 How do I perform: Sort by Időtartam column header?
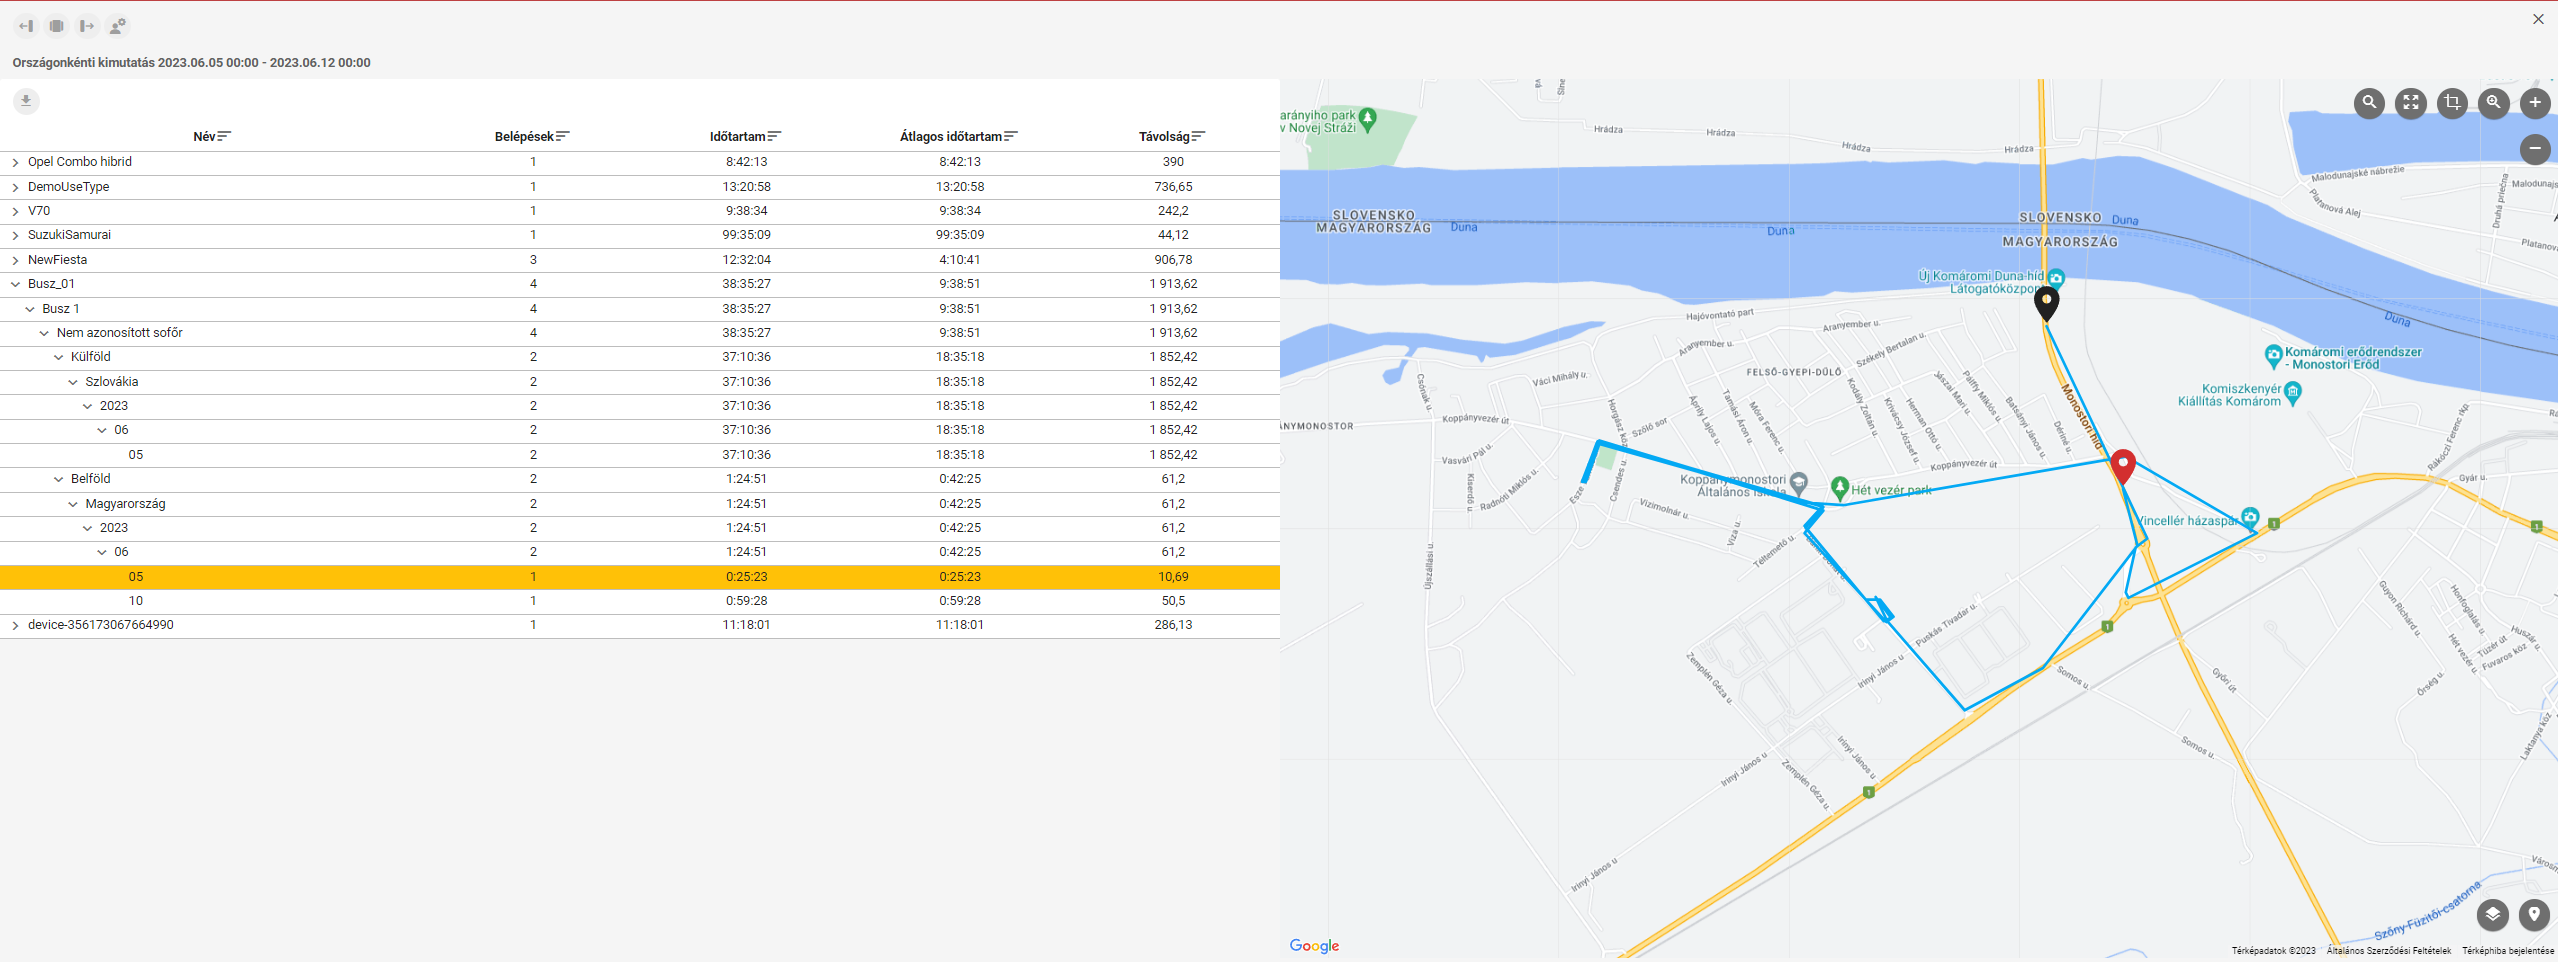tap(744, 137)
